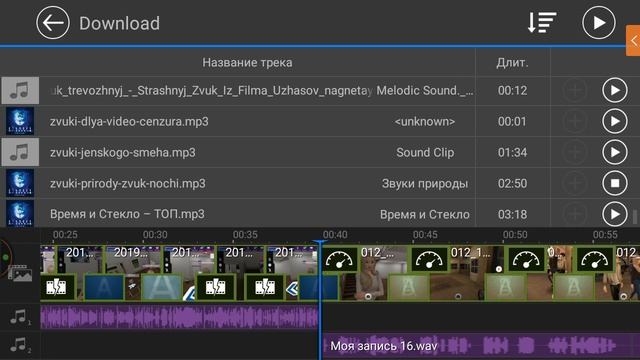Select the Моя запись 16.wav audio clip

[481, 346]
